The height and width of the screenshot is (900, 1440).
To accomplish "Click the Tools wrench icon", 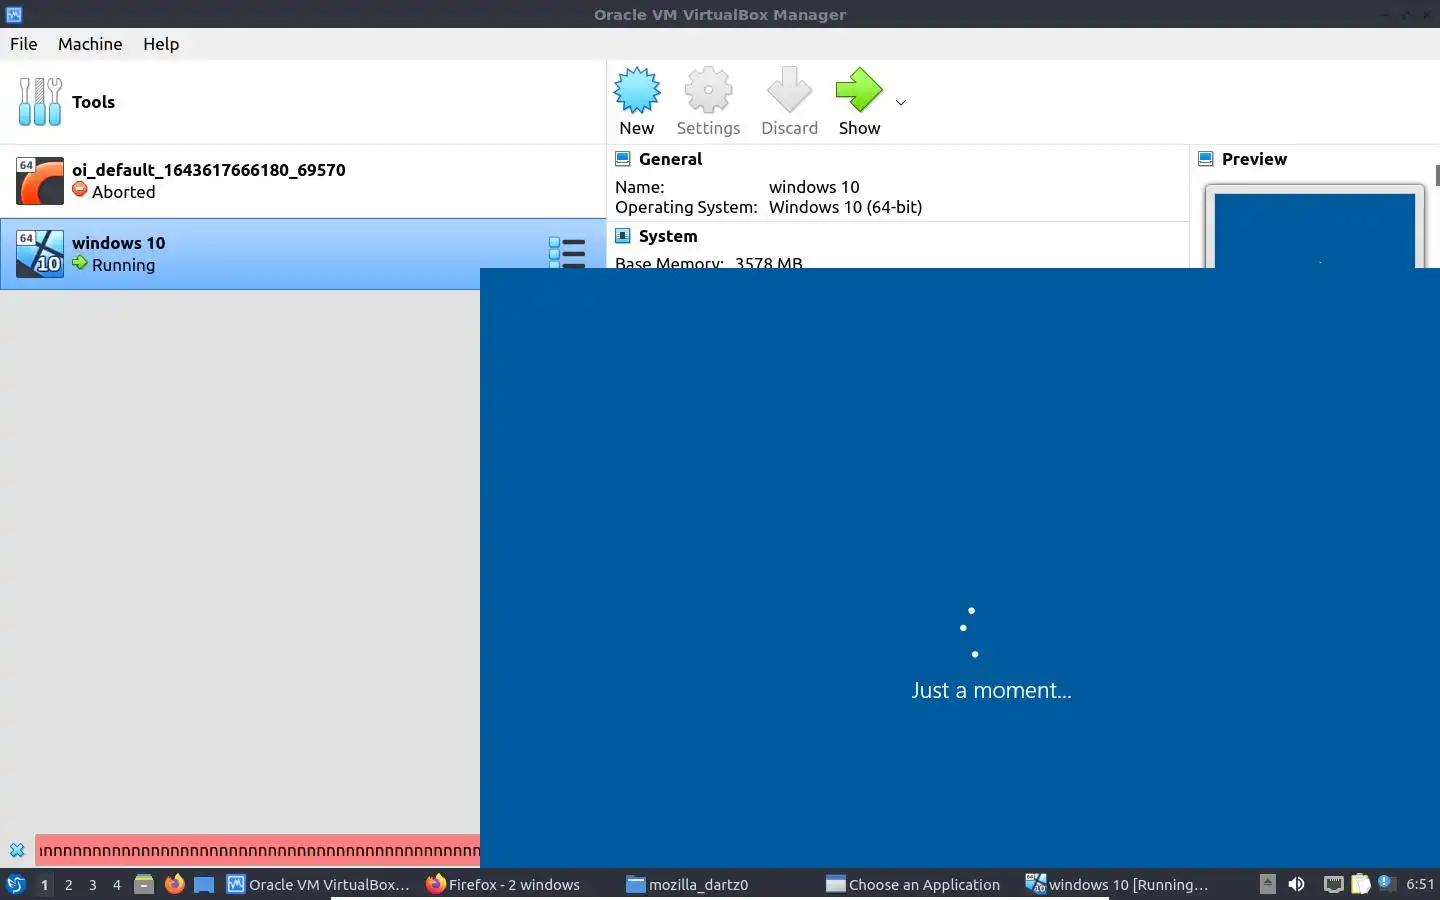I will [40, 102].
